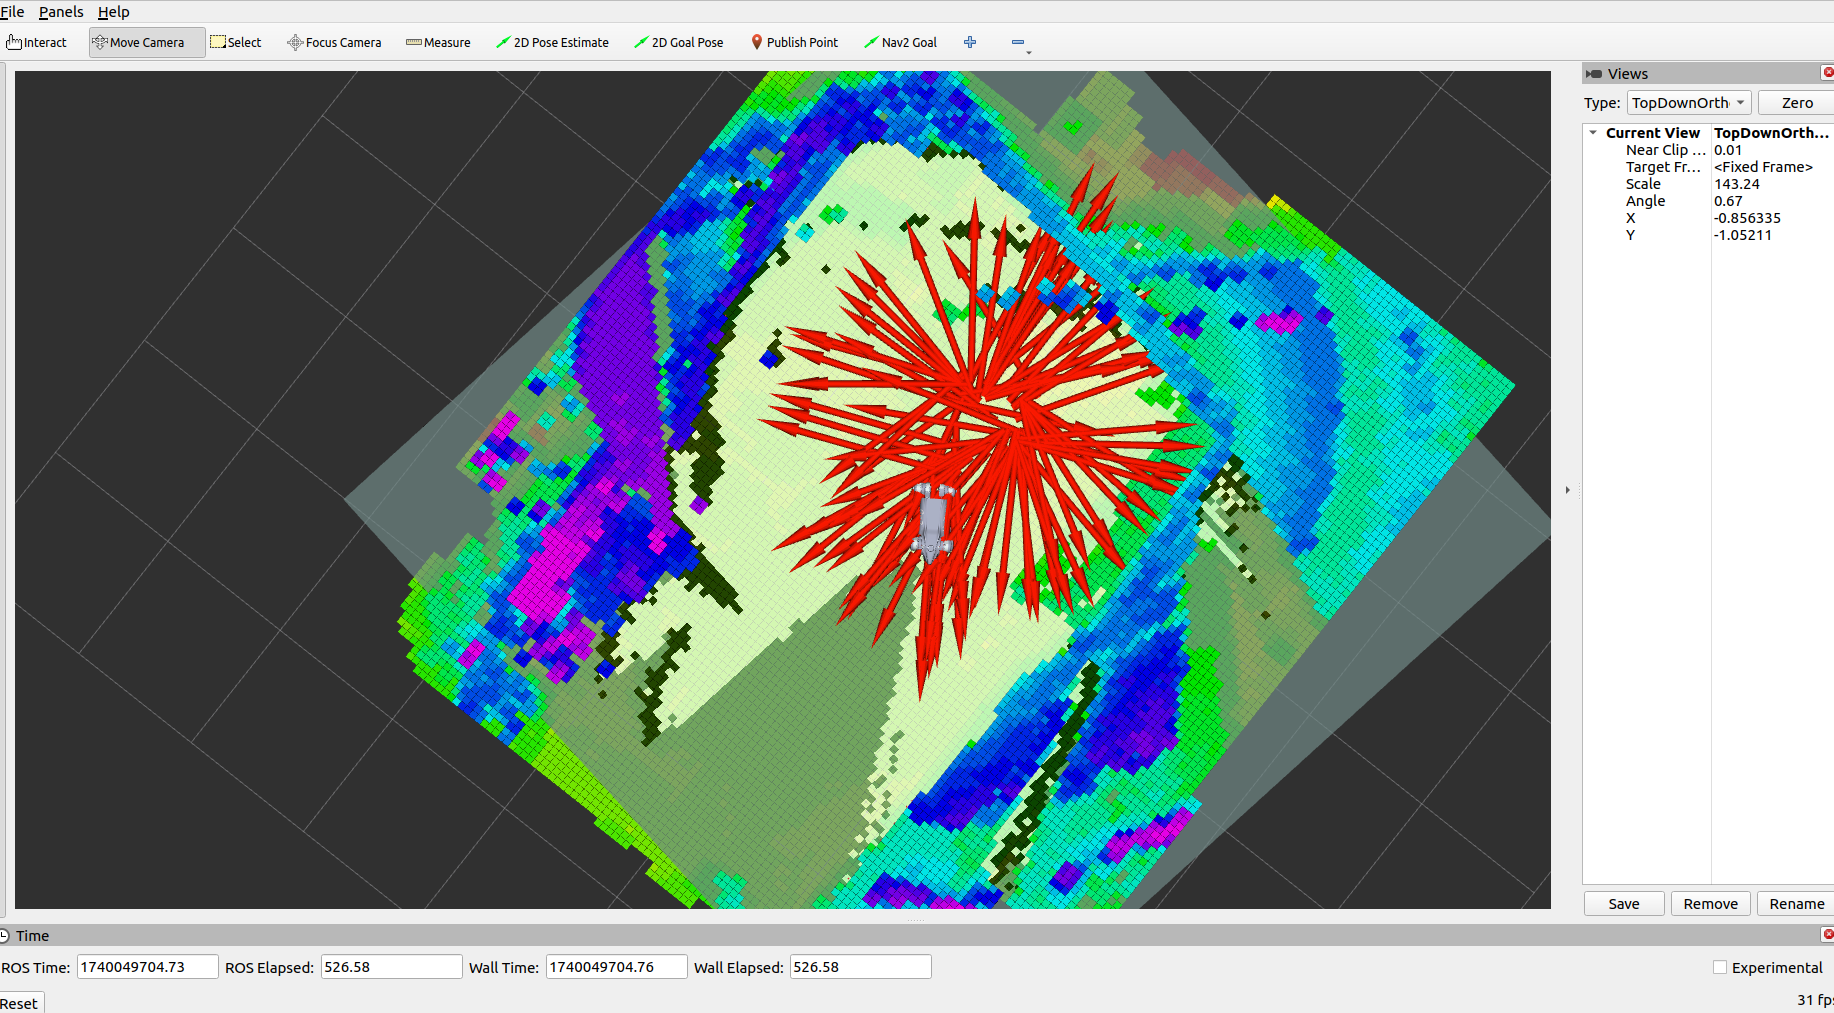
Task: Activate the Nav2 Goal tool
Action: [x=900, y=42]
